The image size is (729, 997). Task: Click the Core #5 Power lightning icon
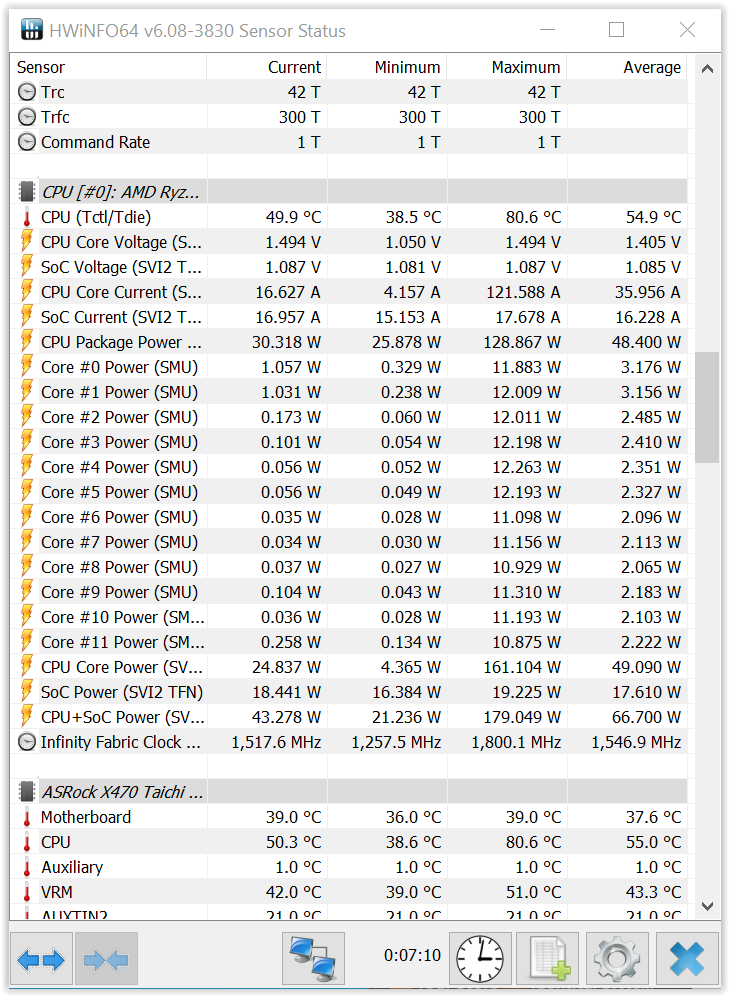coord(27,492)
